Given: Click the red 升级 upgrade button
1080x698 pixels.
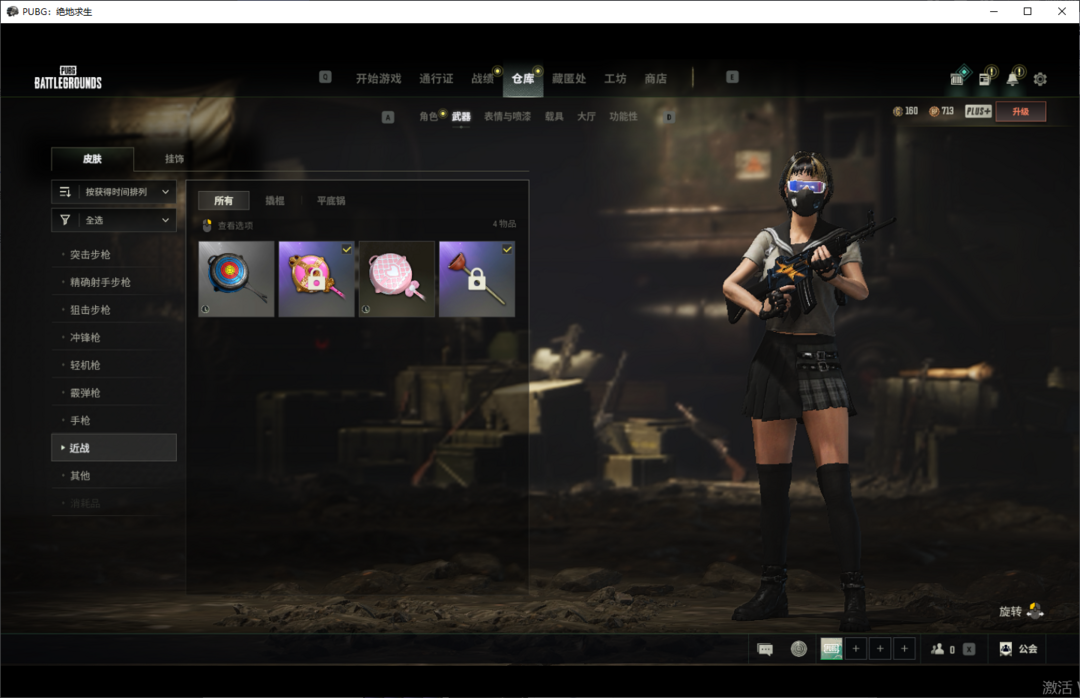Looking at the screenshot, I should pyautogui.click(x=1020, y=111).
